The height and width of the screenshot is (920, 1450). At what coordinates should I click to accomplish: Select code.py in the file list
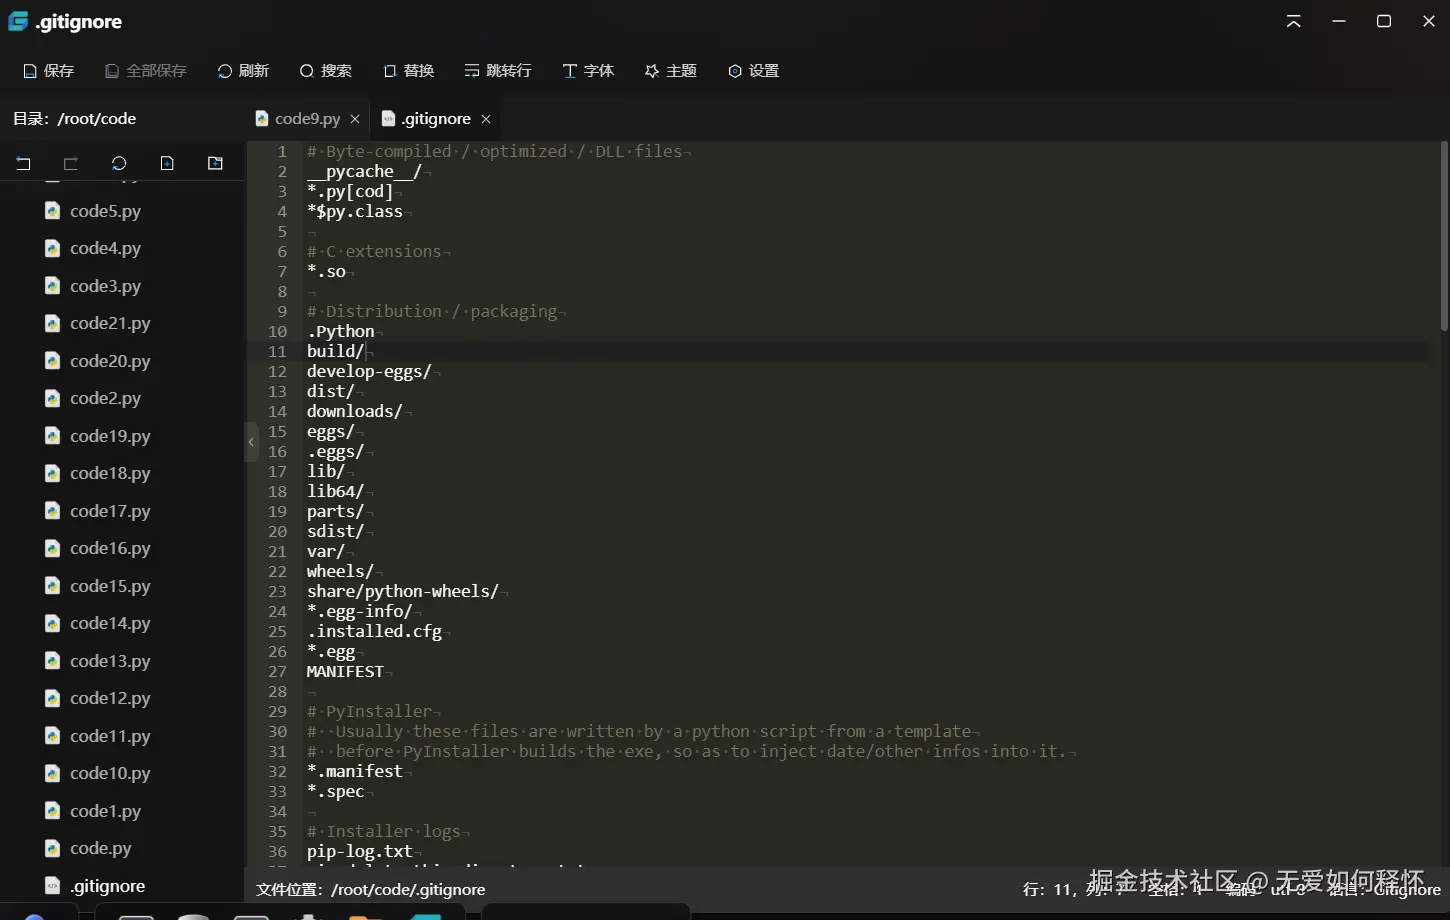tap(100, 848)
